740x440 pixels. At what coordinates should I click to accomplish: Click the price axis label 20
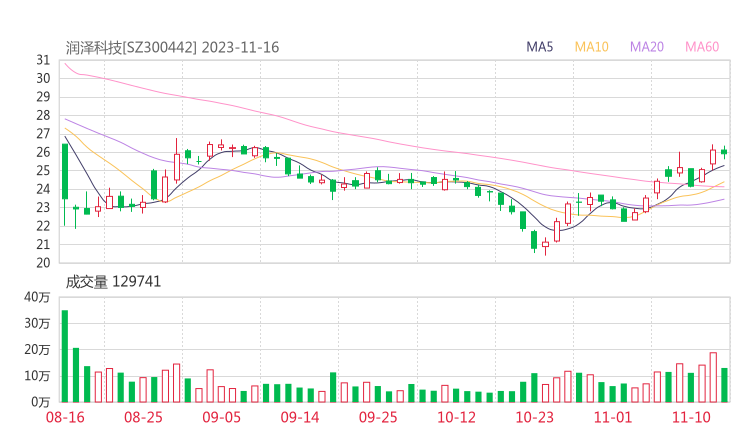click(x=43, y=263)
